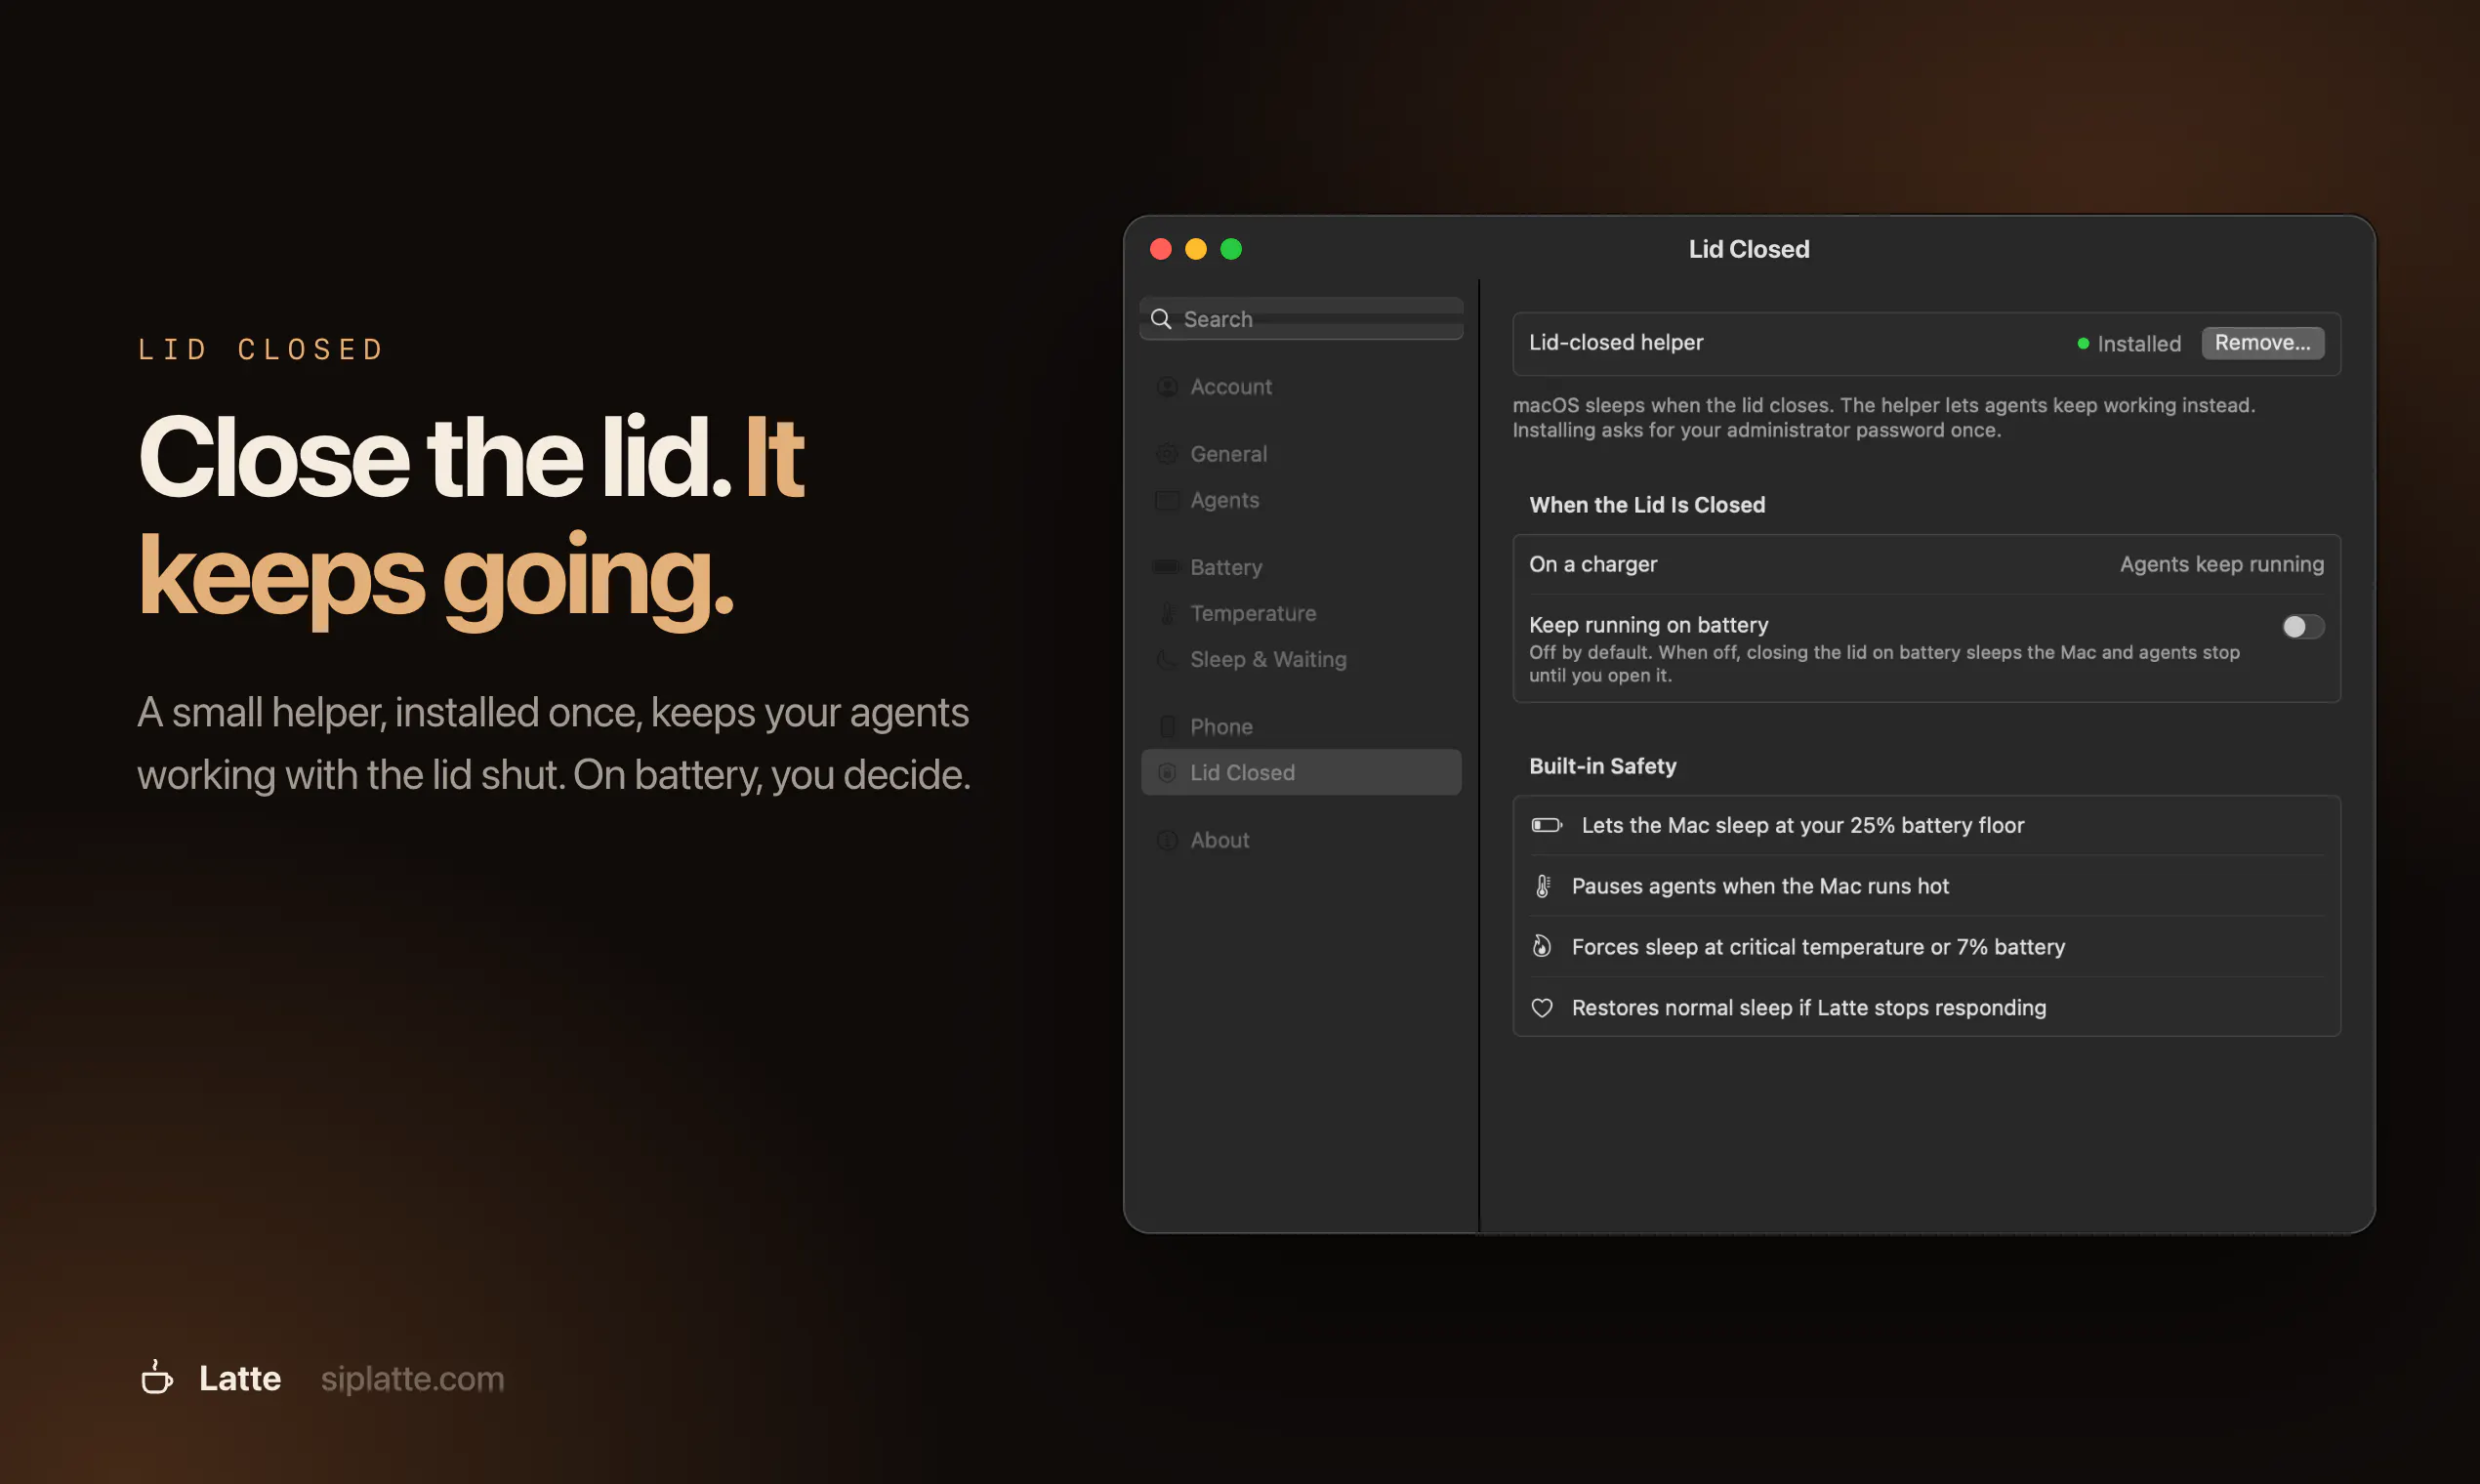2480x1484 pixels.
Task: Click the green Installed status dot
Action: pyautogui.click(x=2083, y=343)
